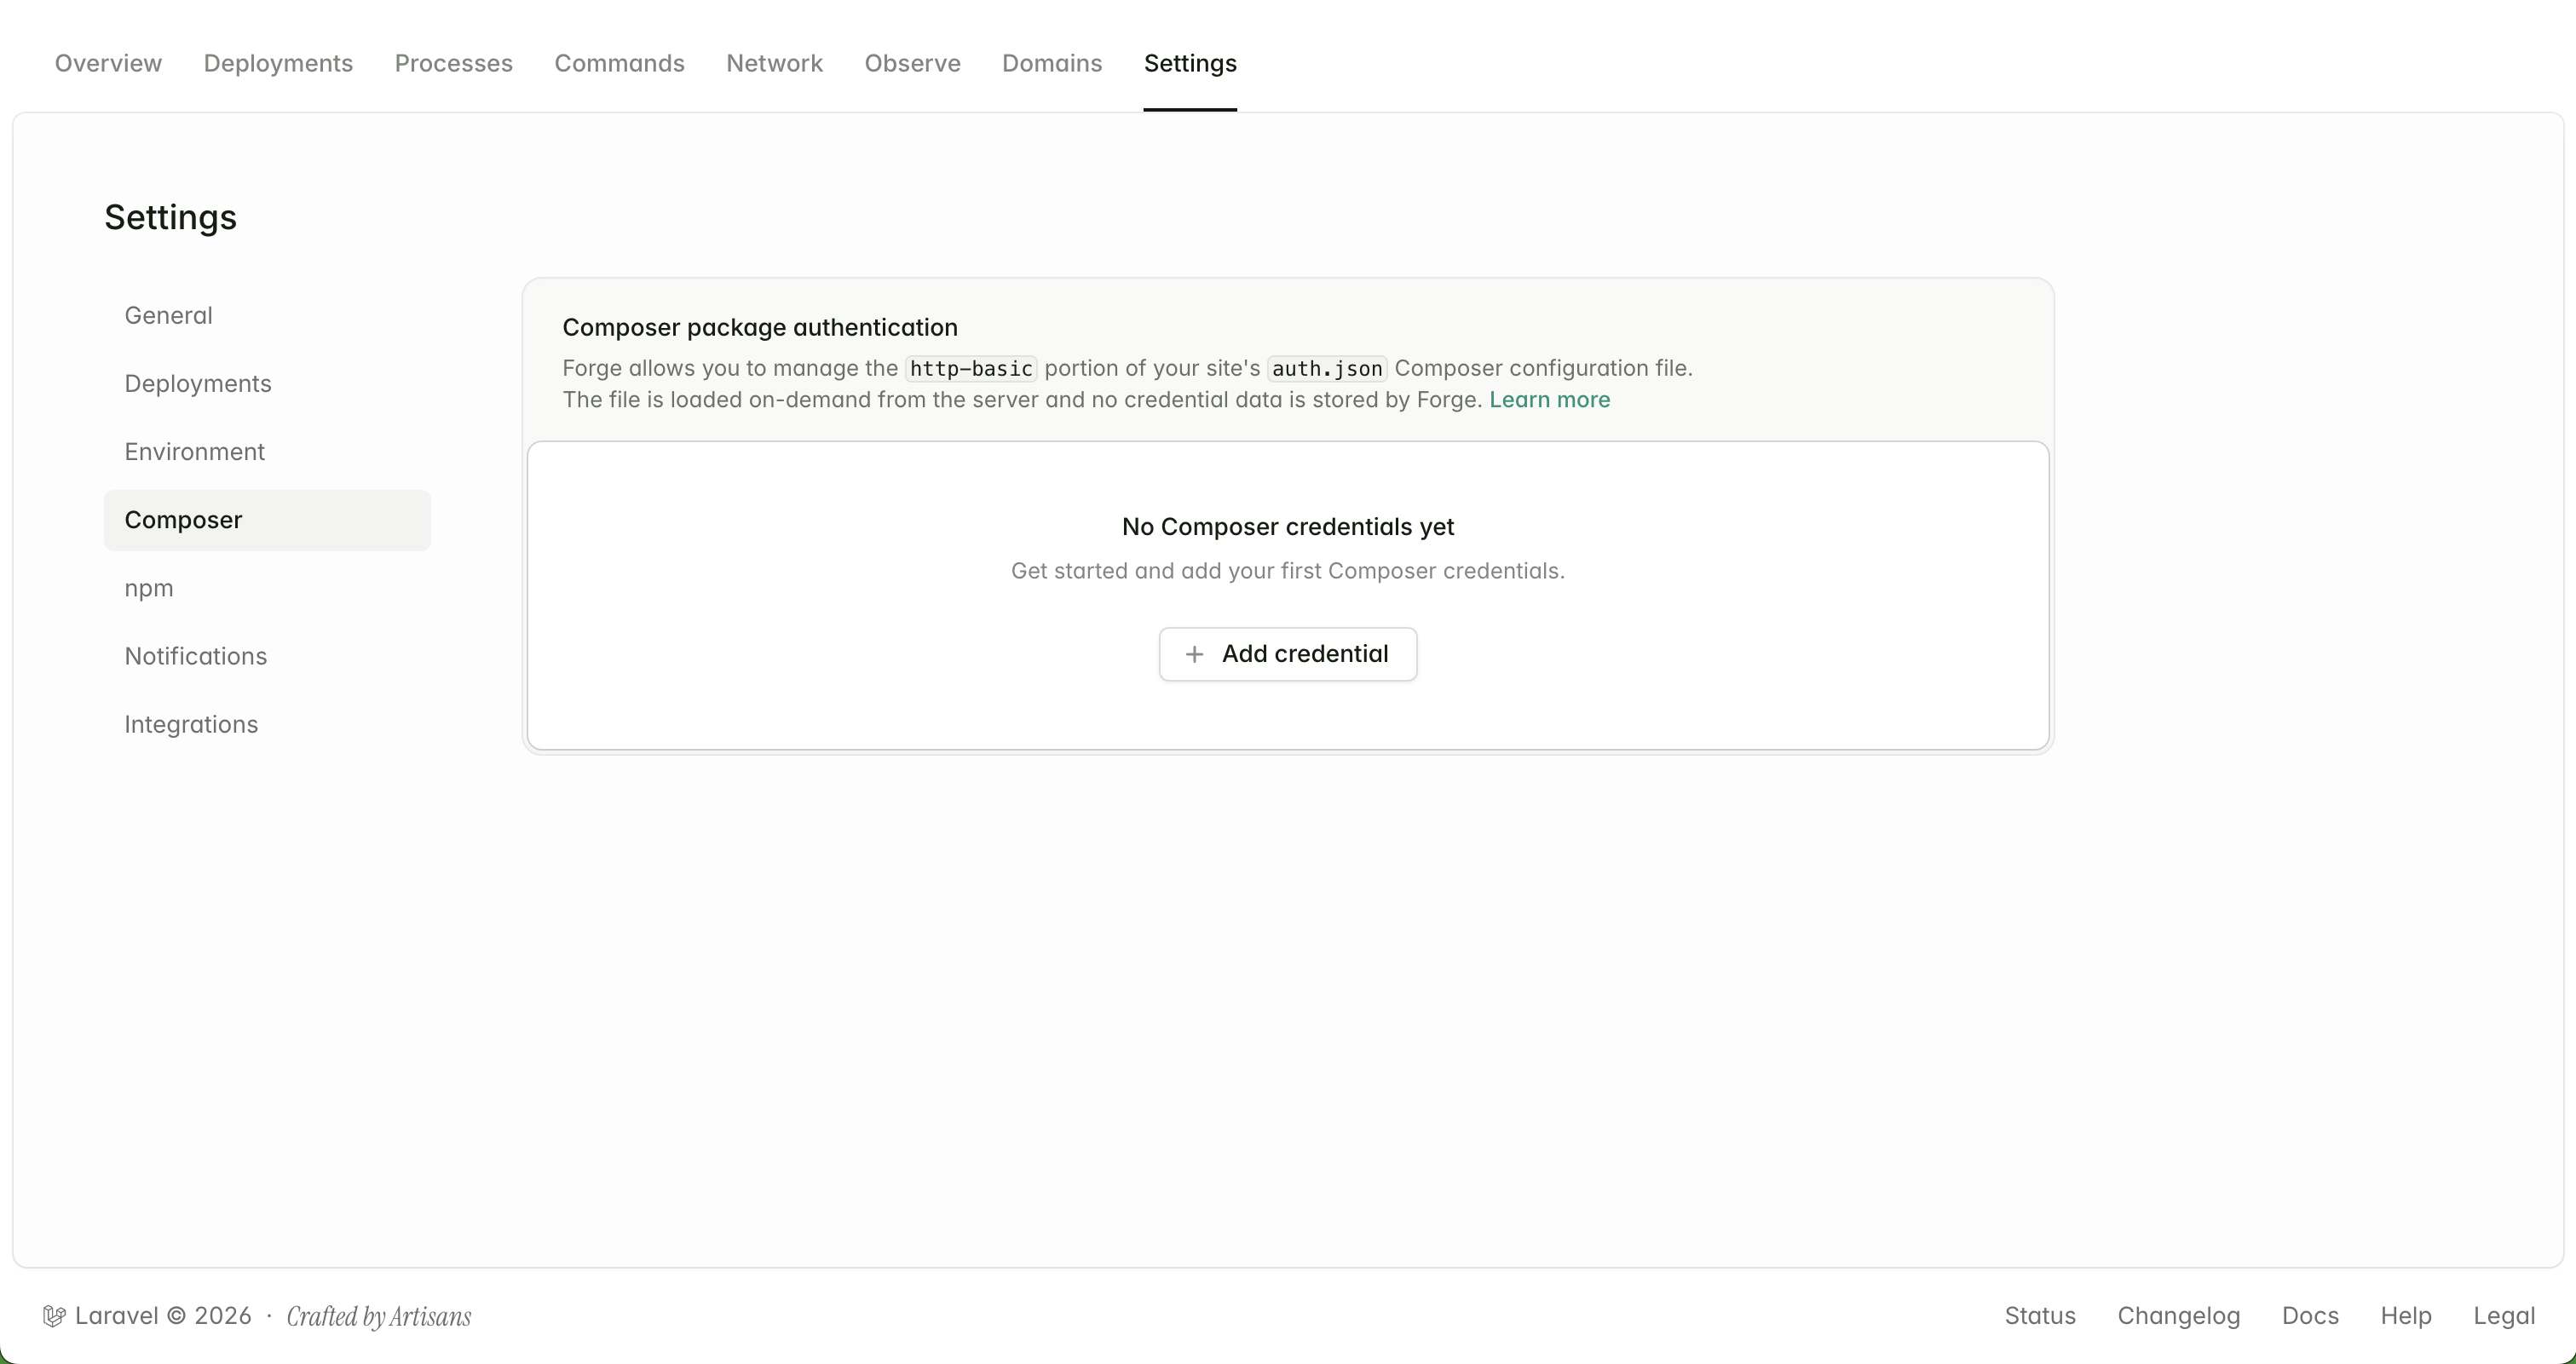
Task: Follow the Learn more link
Action: point(1549,400)
